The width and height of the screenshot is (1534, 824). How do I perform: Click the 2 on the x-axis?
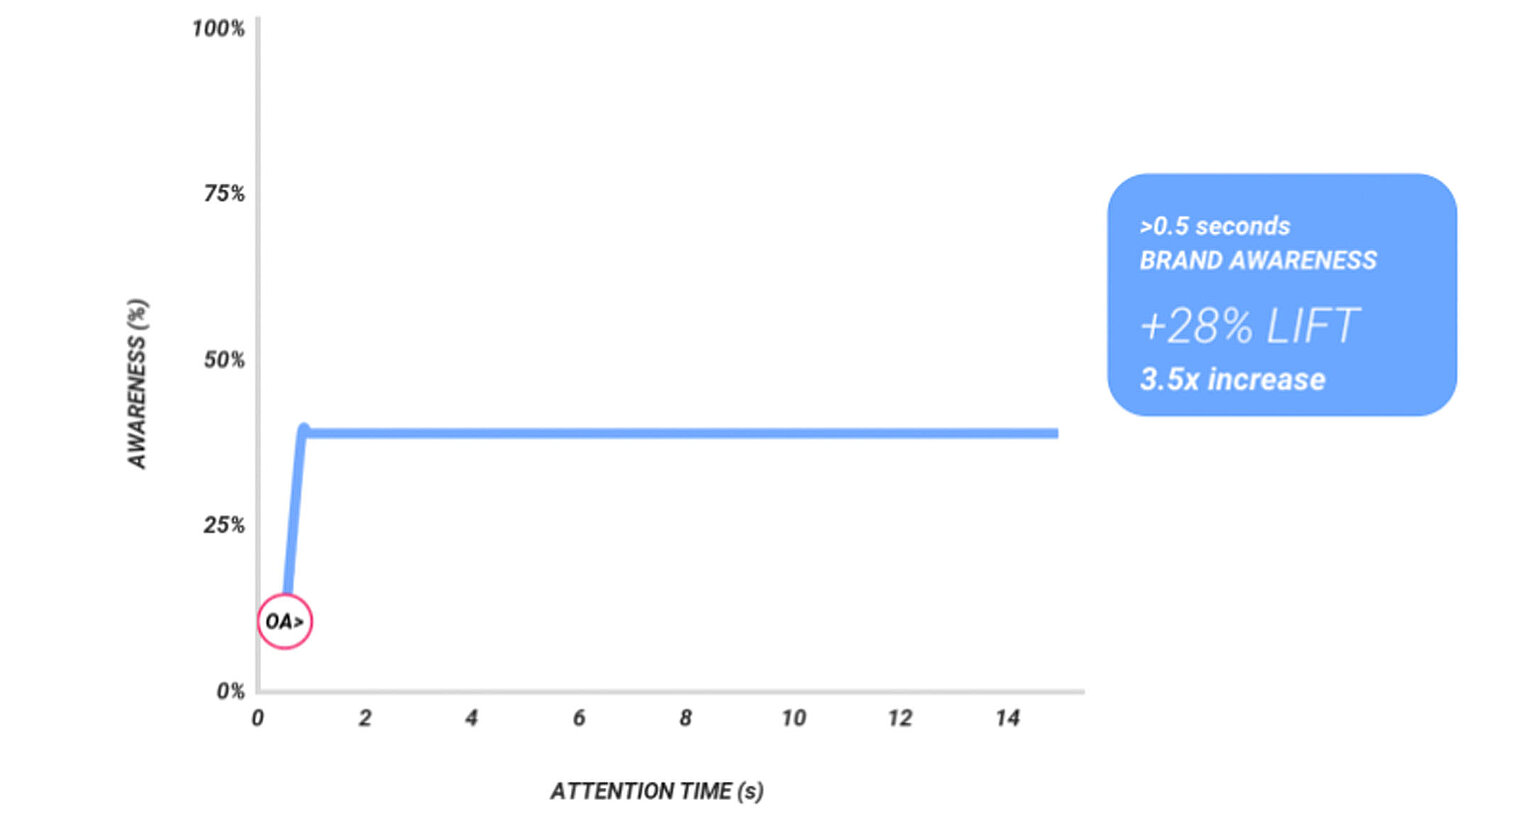[365, 718]
